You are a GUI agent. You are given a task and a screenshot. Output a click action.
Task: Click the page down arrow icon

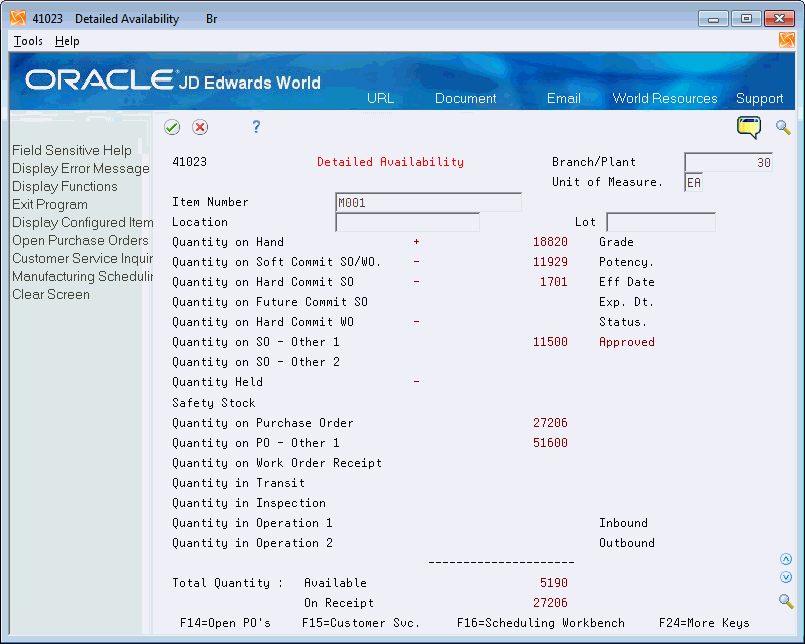click(785, 577)
